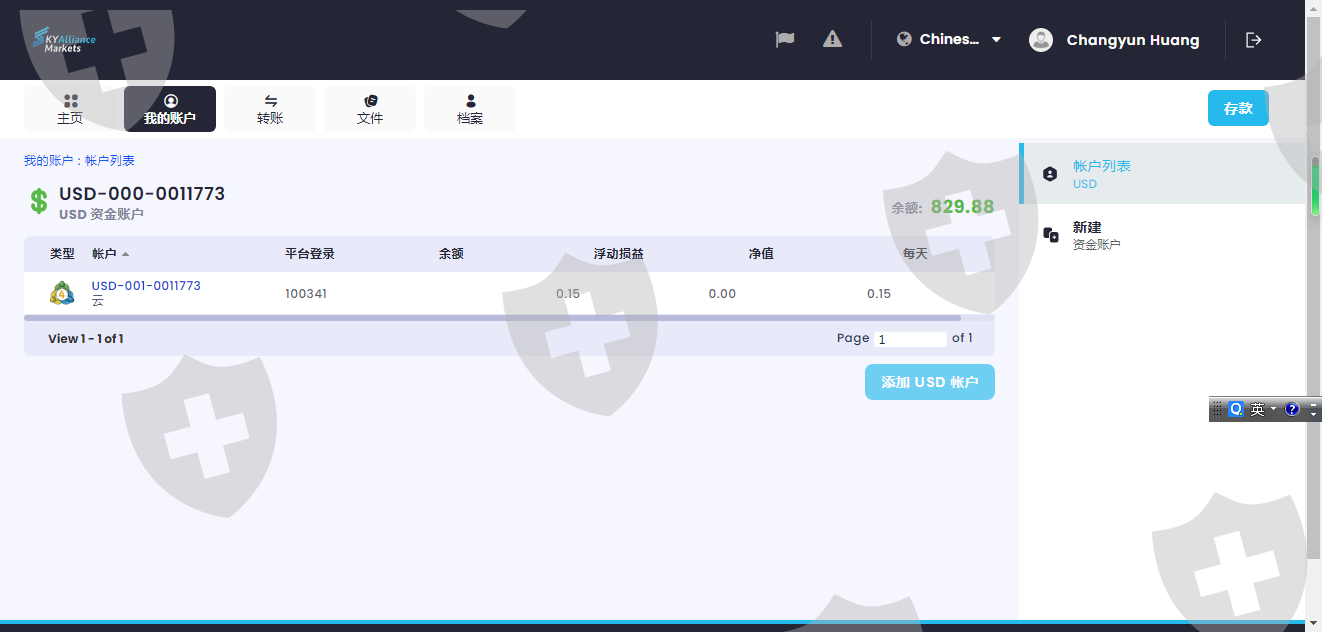Open the 主页 home tab

[70, 109]
